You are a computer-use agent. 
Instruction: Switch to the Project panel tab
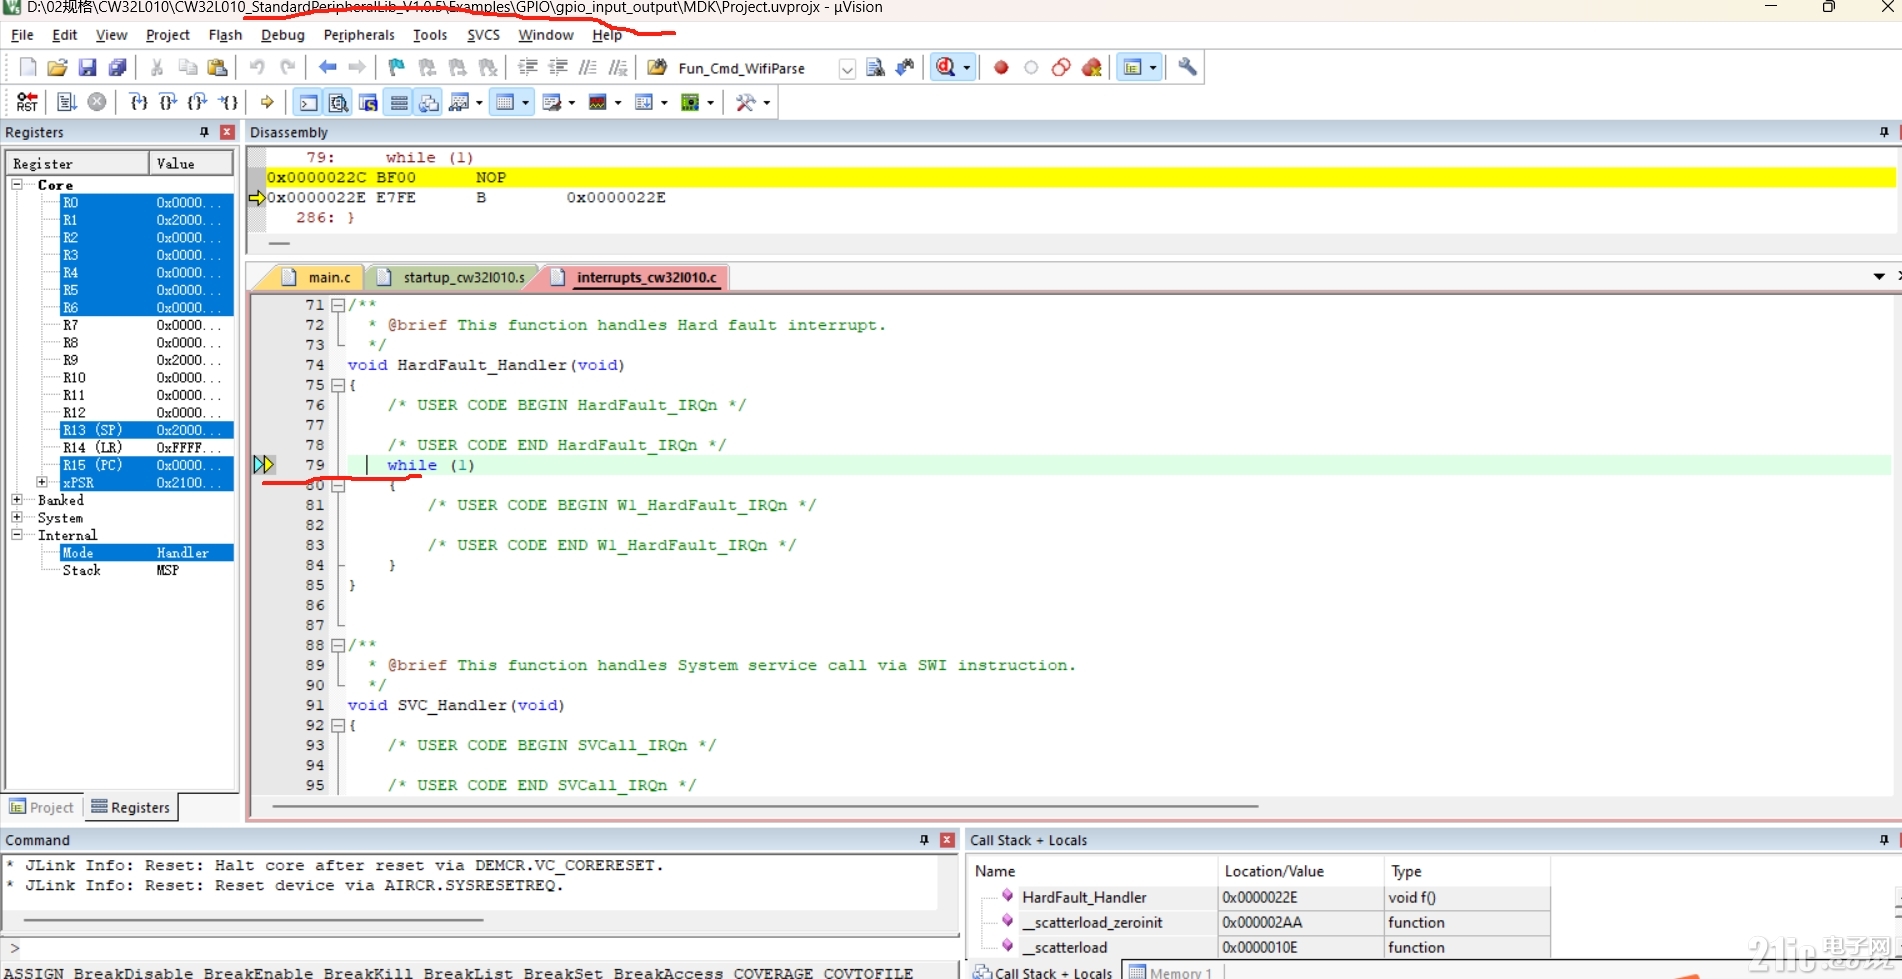coord(42,807)
